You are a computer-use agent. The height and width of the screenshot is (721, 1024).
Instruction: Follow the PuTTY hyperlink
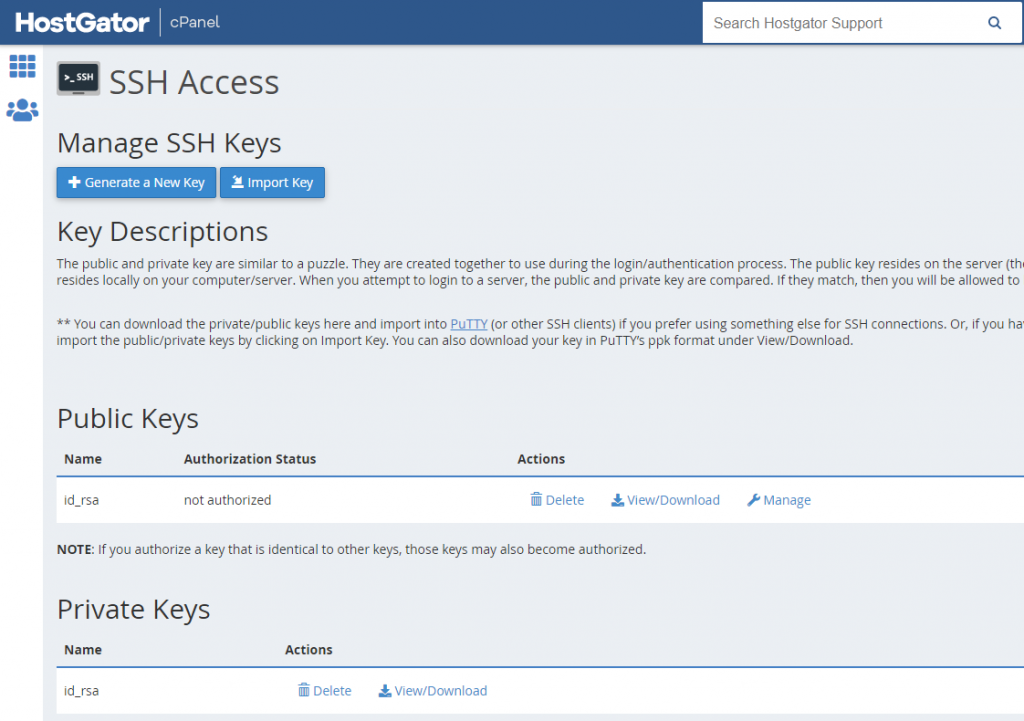pyautogui.click(x=469, y=324)
